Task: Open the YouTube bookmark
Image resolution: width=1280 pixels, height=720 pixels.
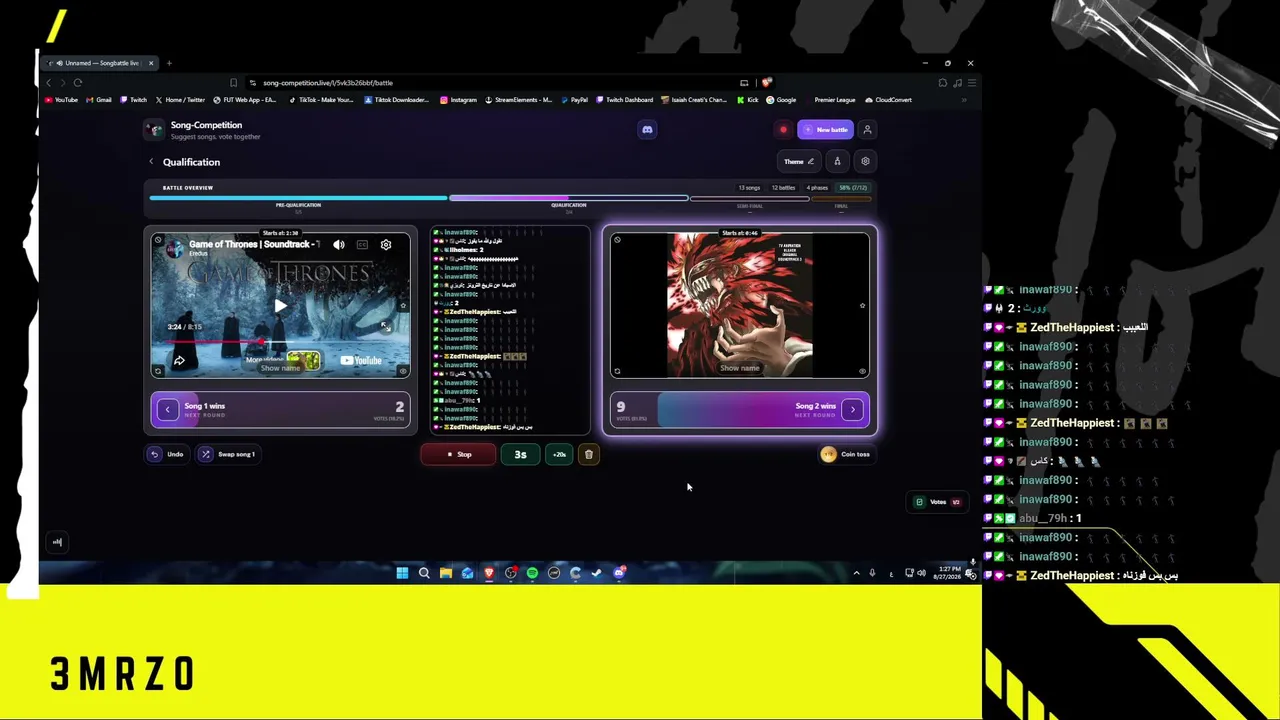Action: (61, 100)
